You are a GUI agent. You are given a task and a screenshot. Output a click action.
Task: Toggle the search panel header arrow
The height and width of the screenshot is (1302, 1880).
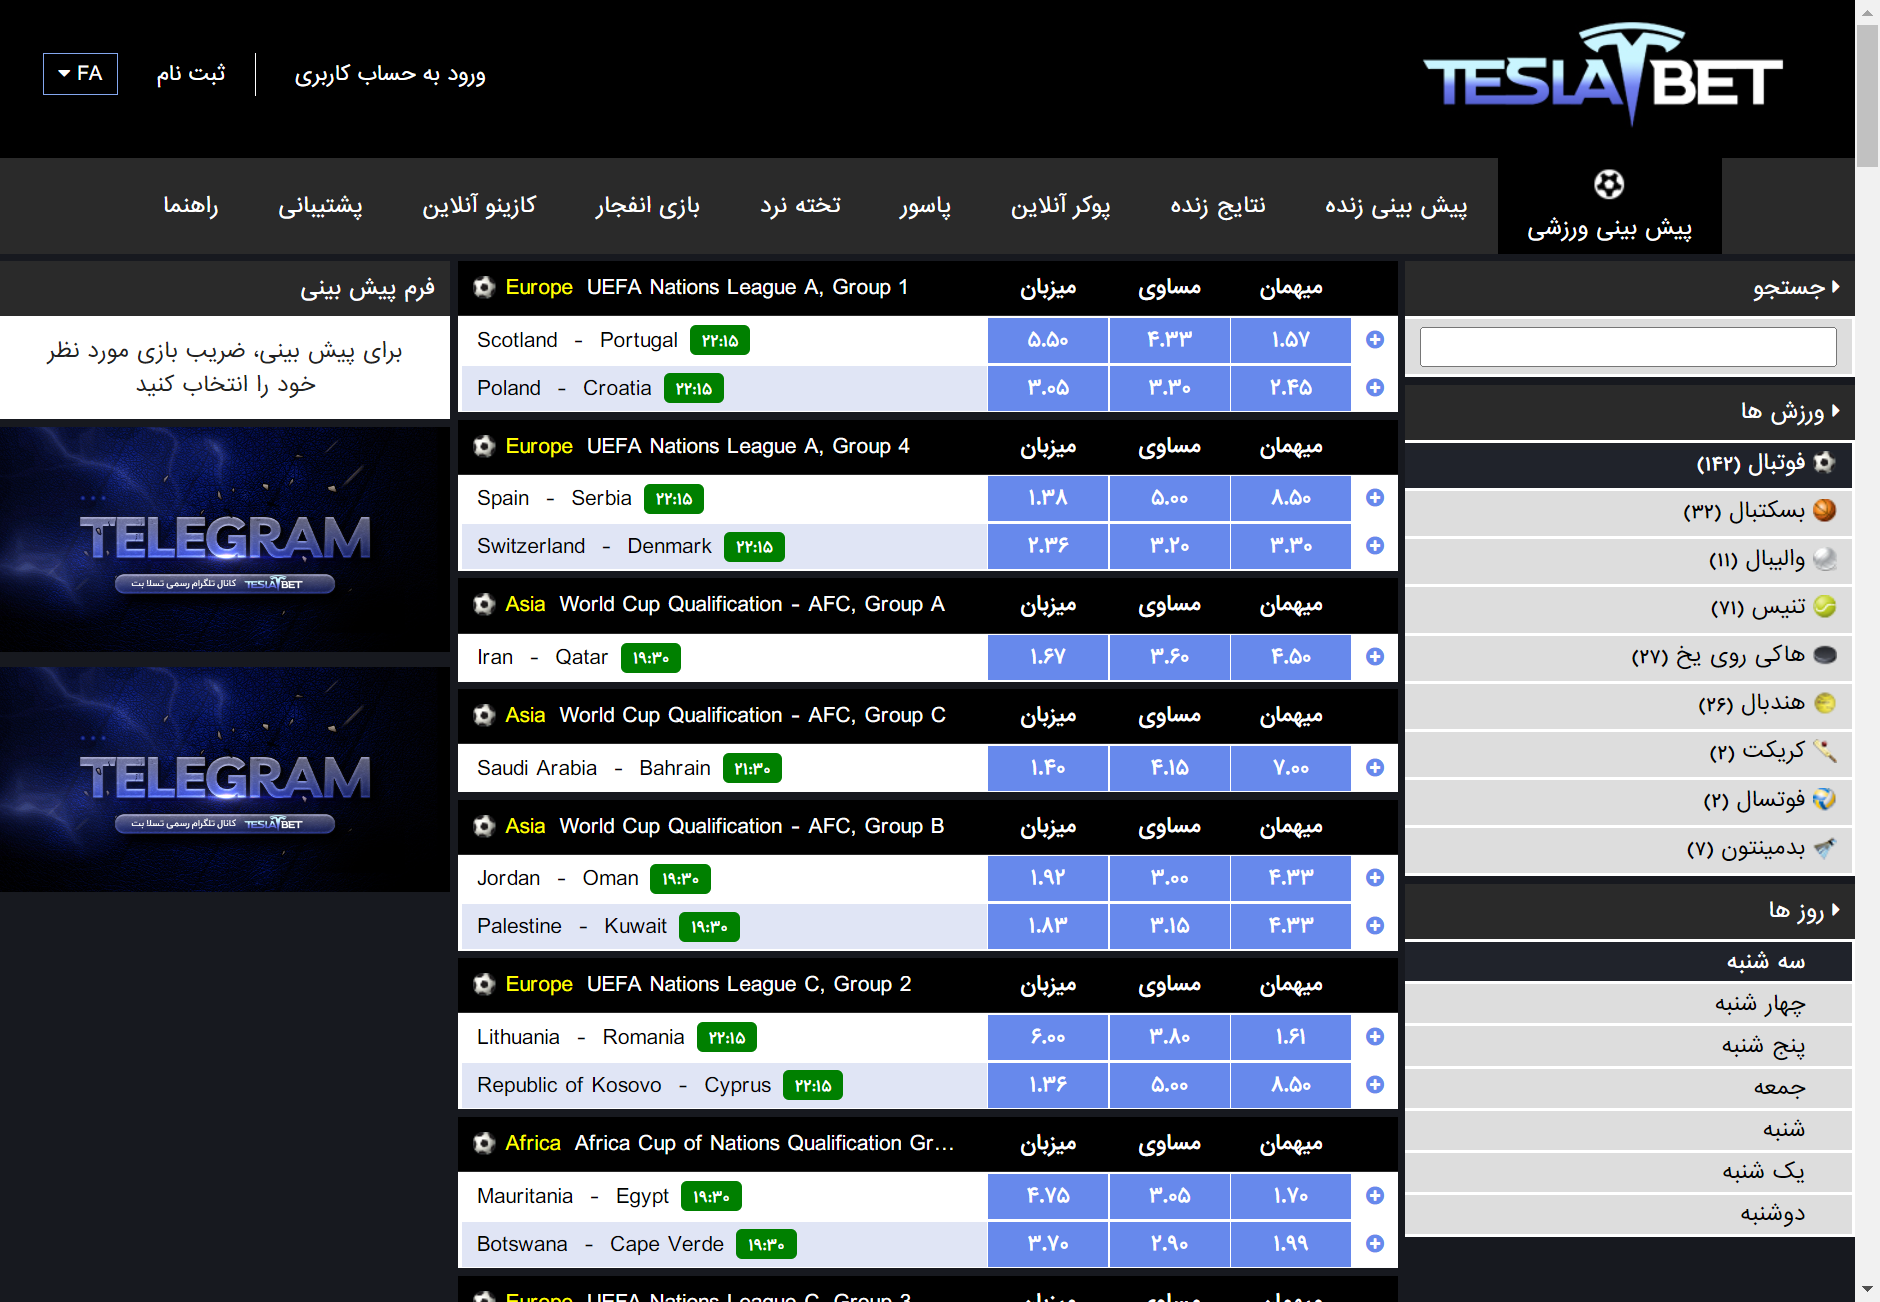(1836, 288)
